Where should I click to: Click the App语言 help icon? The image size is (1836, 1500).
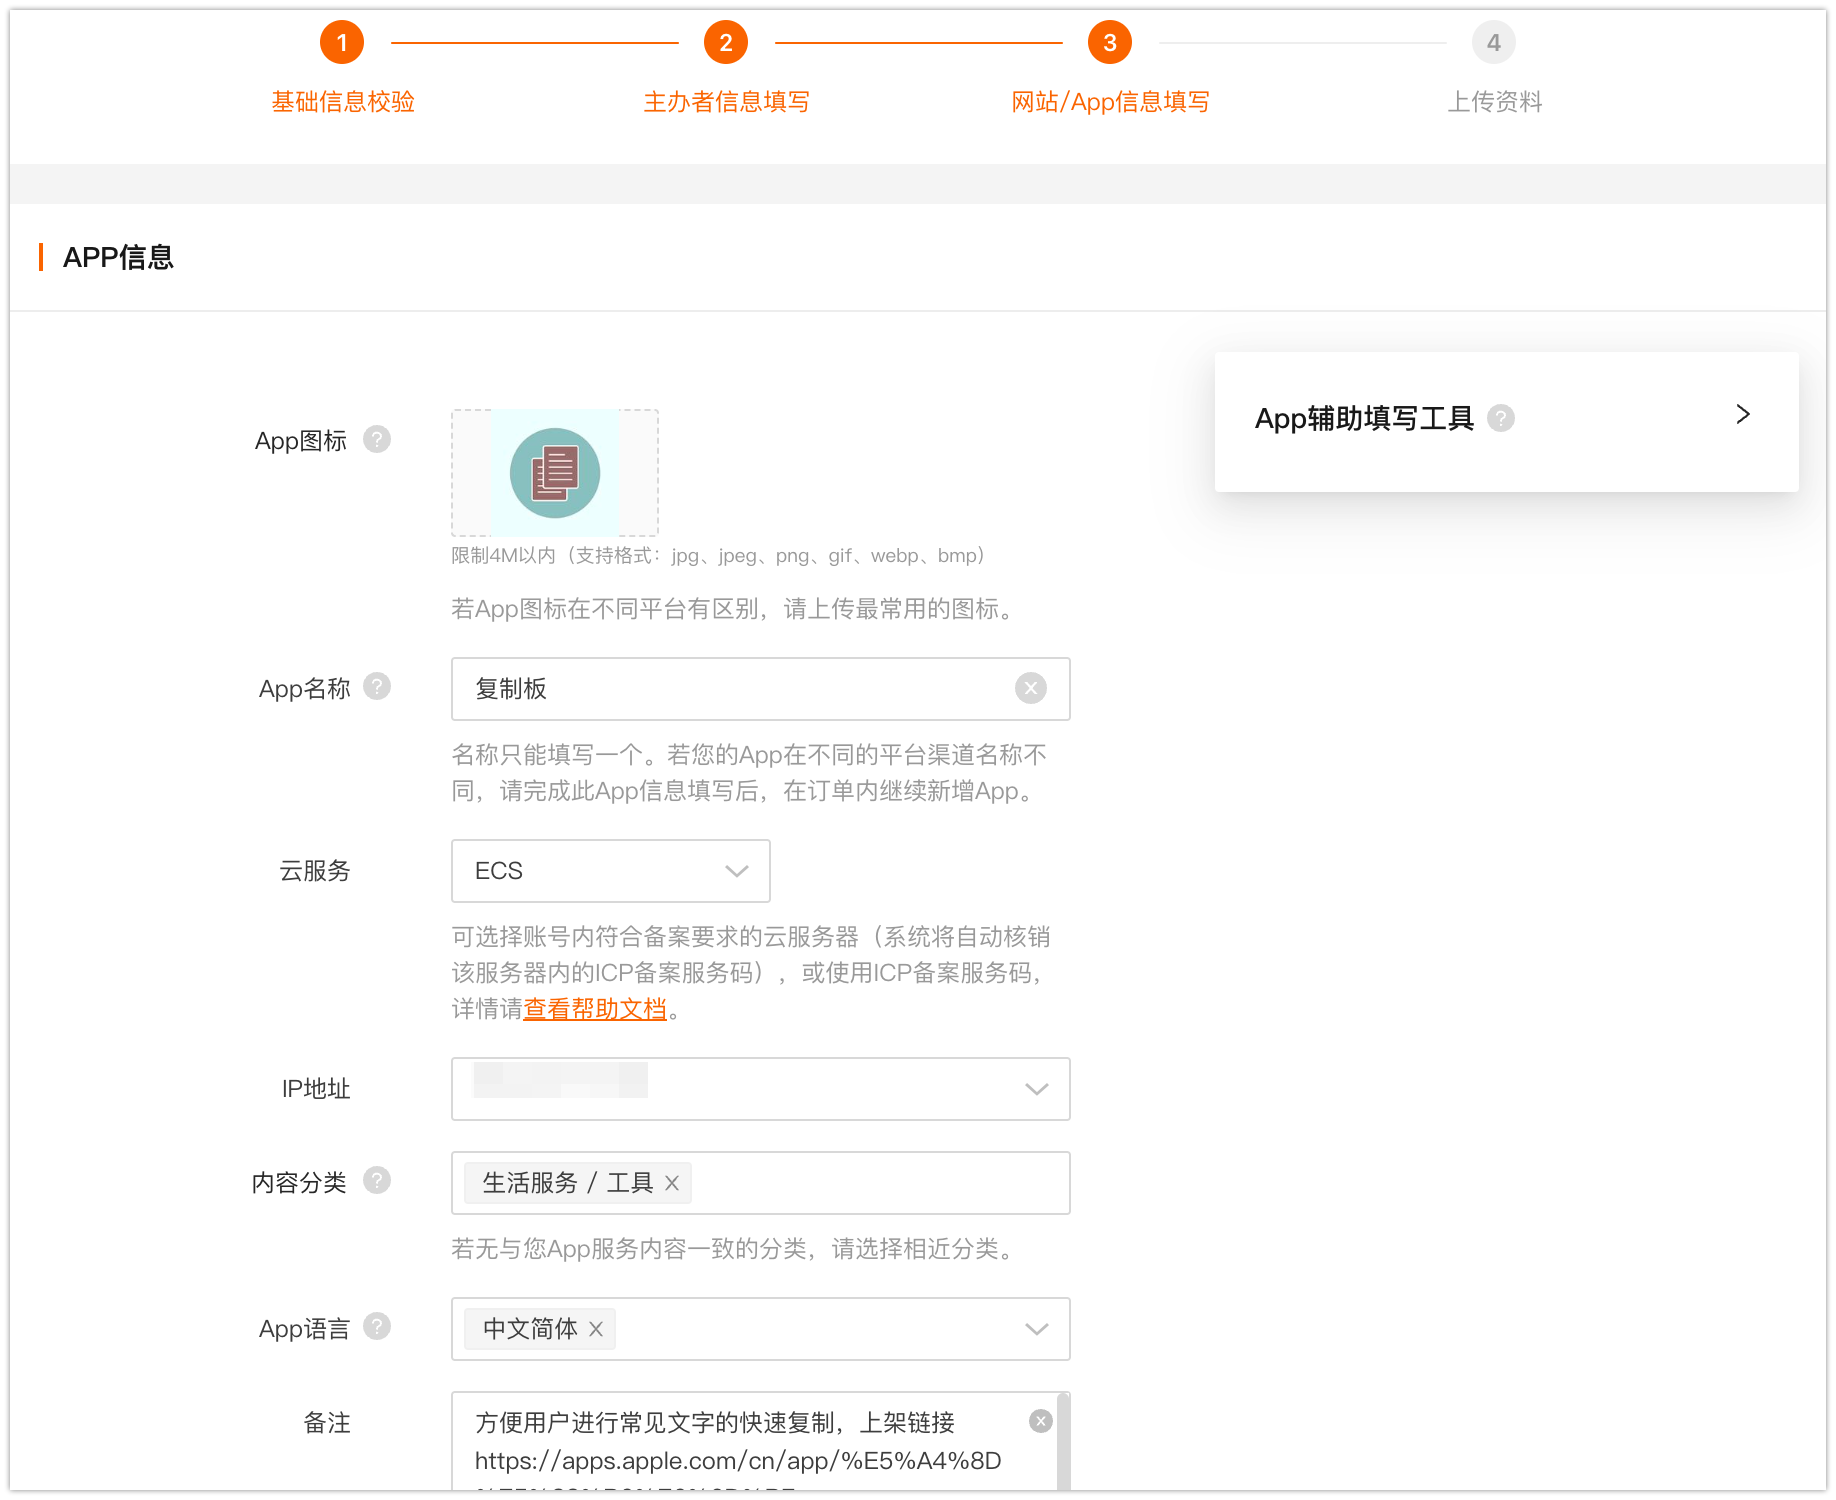pos(377,1327)
